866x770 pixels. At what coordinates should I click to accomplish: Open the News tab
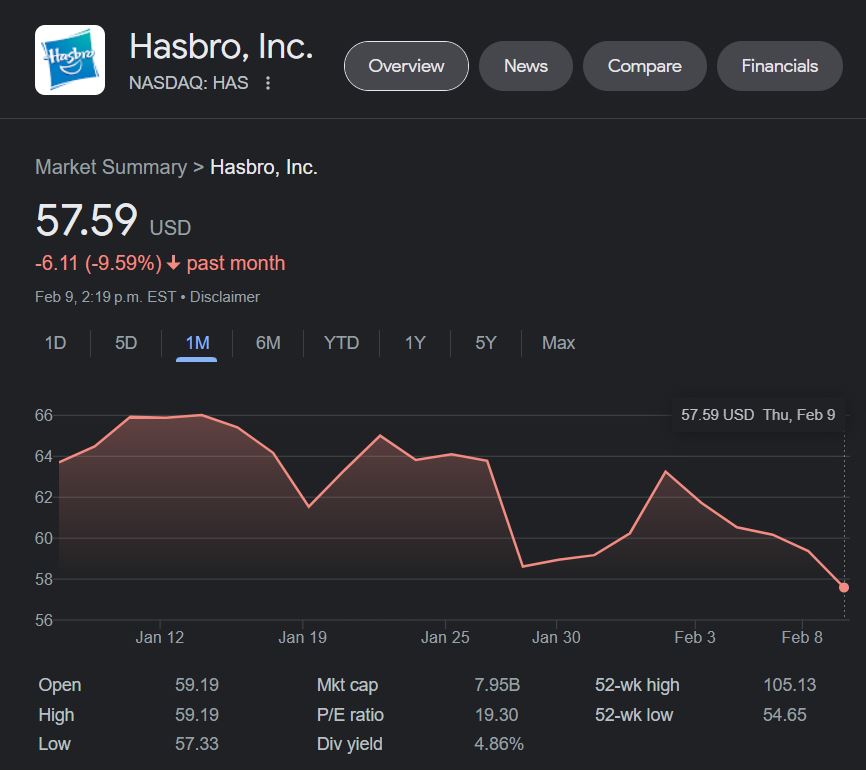[x=526, y=66]
